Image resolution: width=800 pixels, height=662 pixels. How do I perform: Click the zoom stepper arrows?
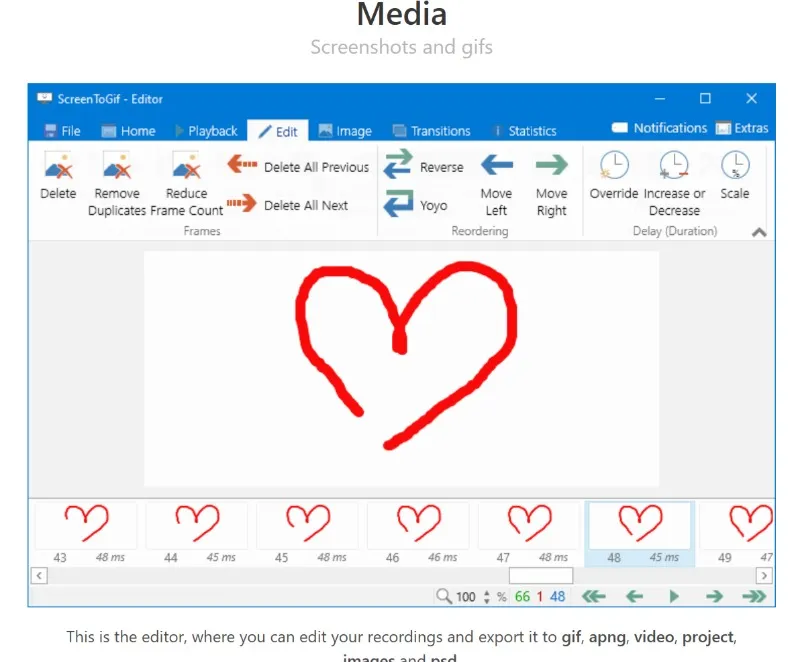pos(487,597)
